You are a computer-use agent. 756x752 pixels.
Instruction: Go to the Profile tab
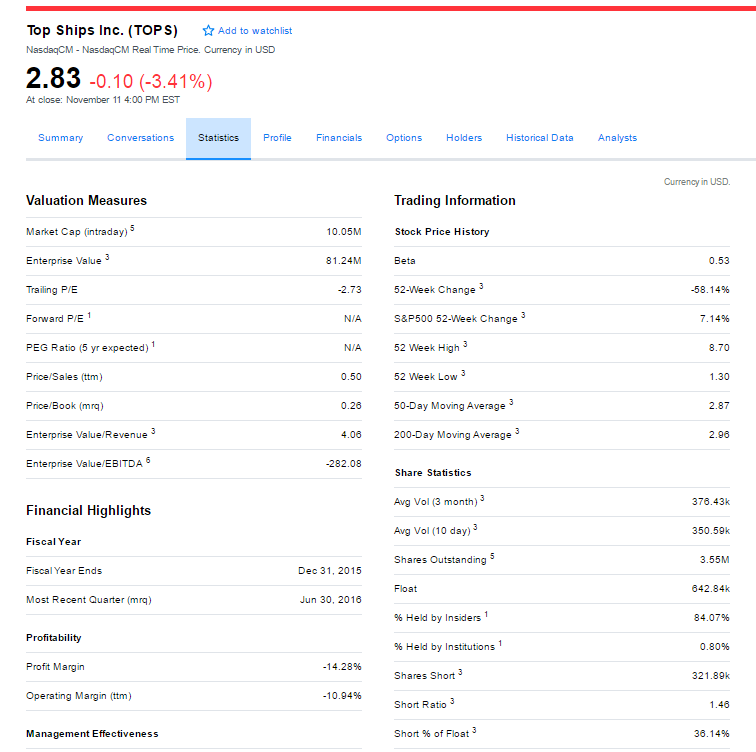pos(277,138)
